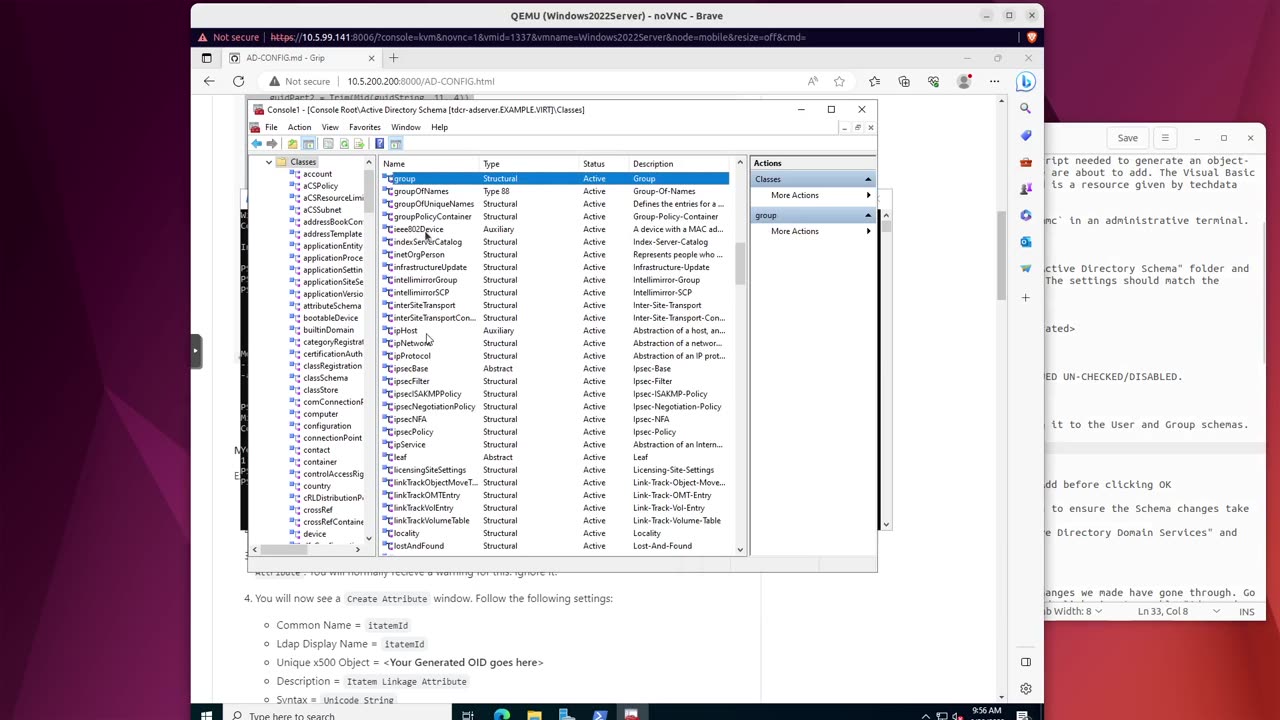The image size is (1280, 720).
Task: Click the Export List toolbar icon
Action: (x=359, y=144)
